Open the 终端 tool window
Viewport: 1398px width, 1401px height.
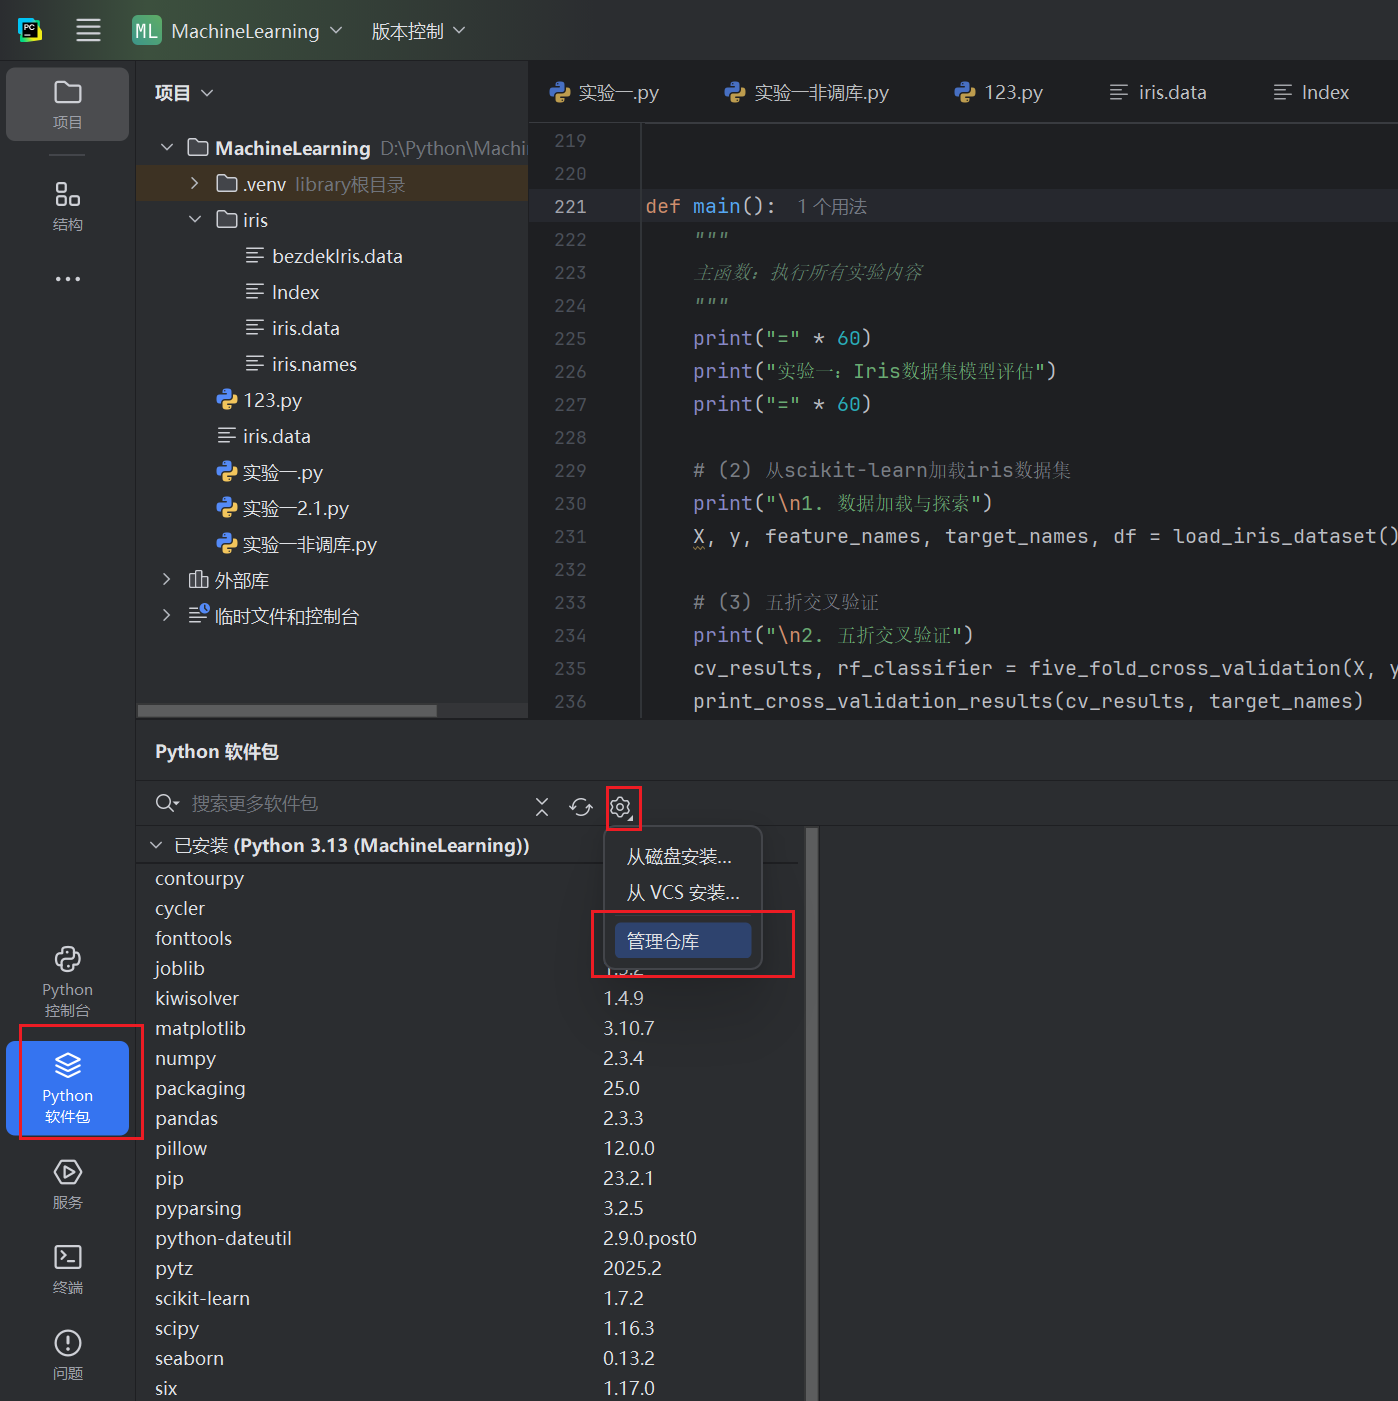pyautogui.click(x=67, y=1269)
